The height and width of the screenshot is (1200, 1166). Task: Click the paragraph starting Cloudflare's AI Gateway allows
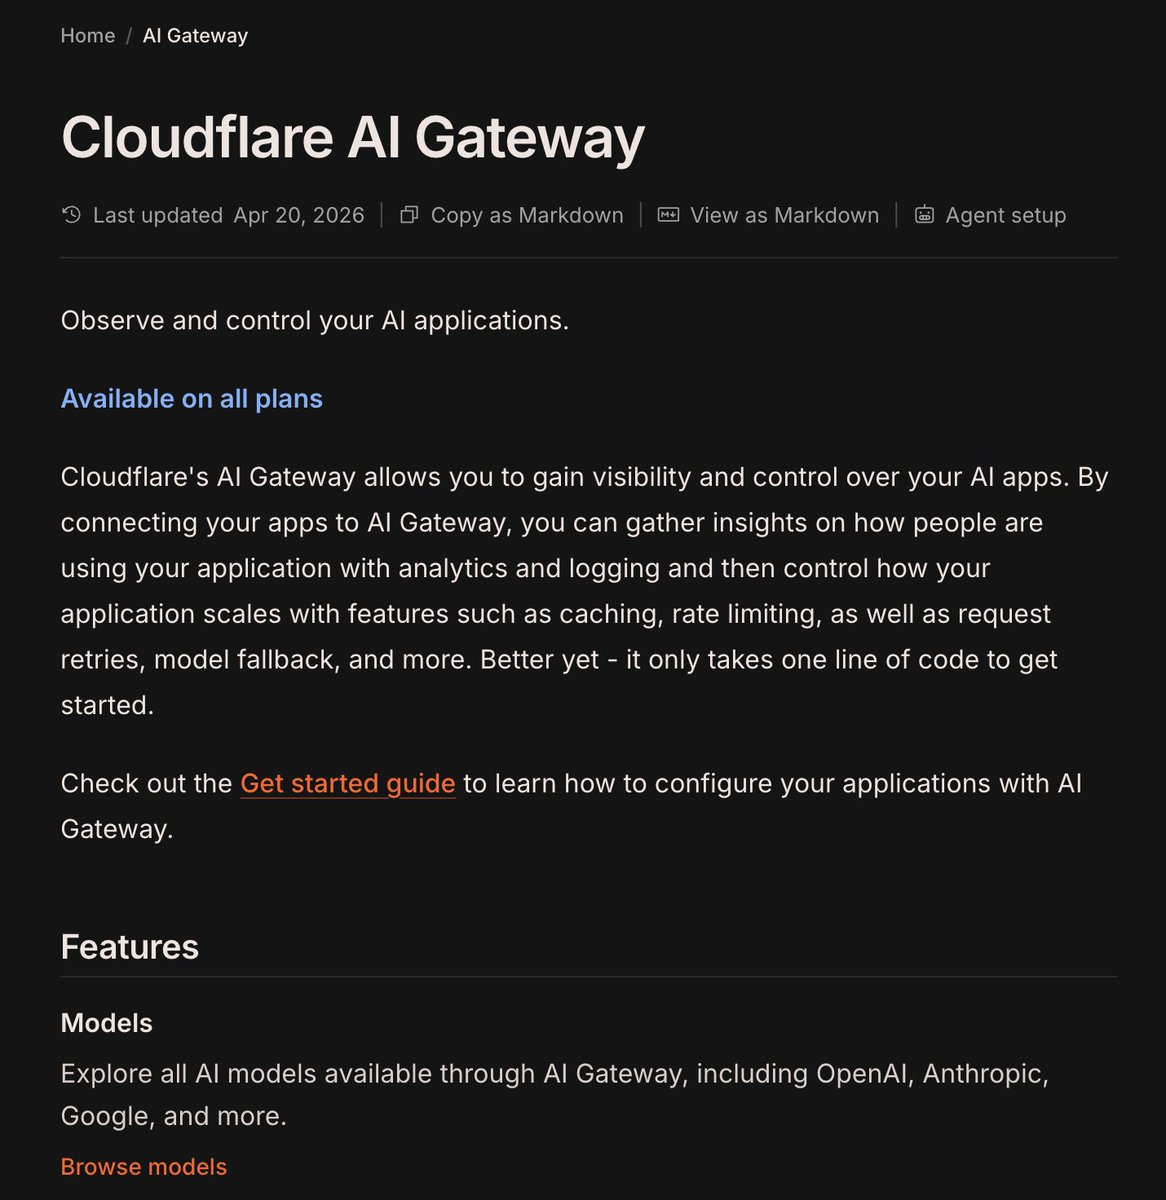tap(585, 591)
